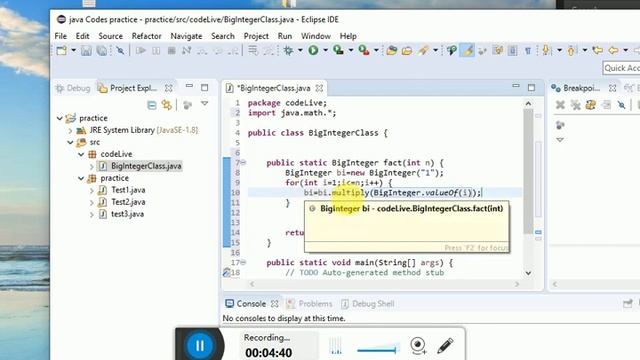
Task: Expand the Test1.java tree node
Action: click(x=91, y=191)
